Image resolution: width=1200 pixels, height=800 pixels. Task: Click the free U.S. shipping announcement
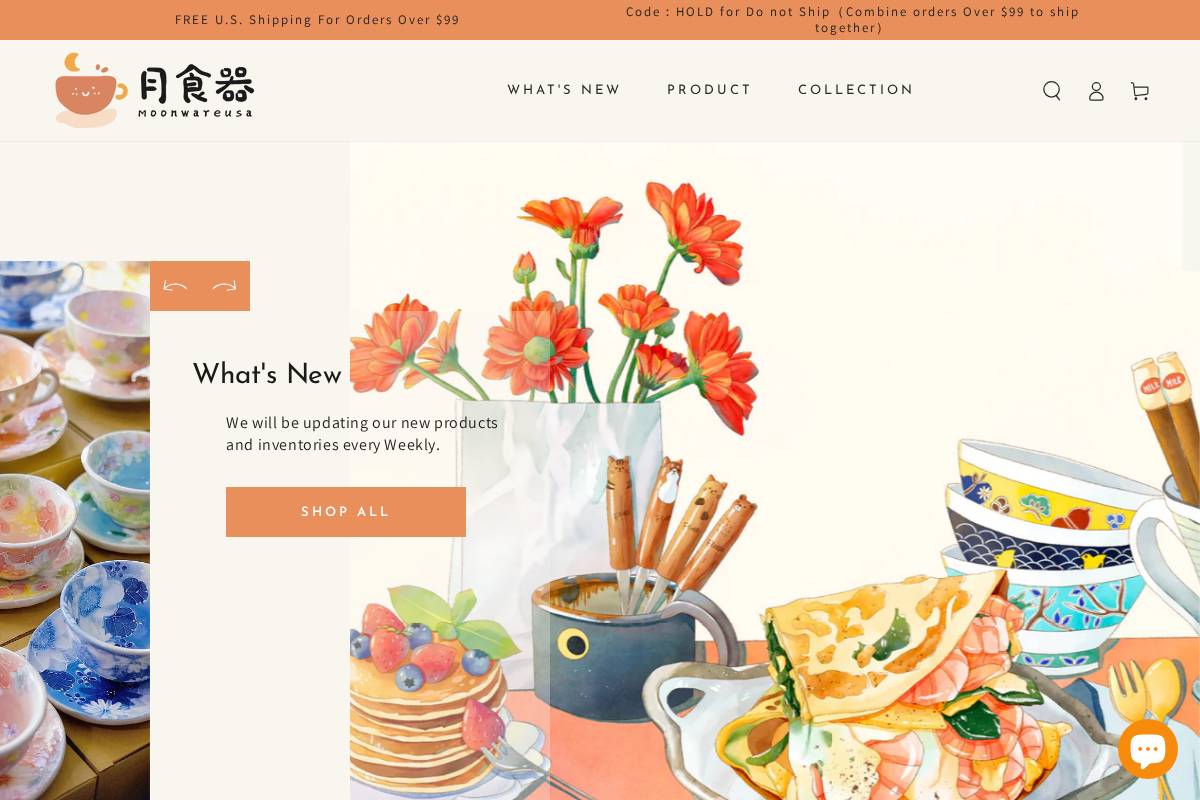tap(317, 20)
